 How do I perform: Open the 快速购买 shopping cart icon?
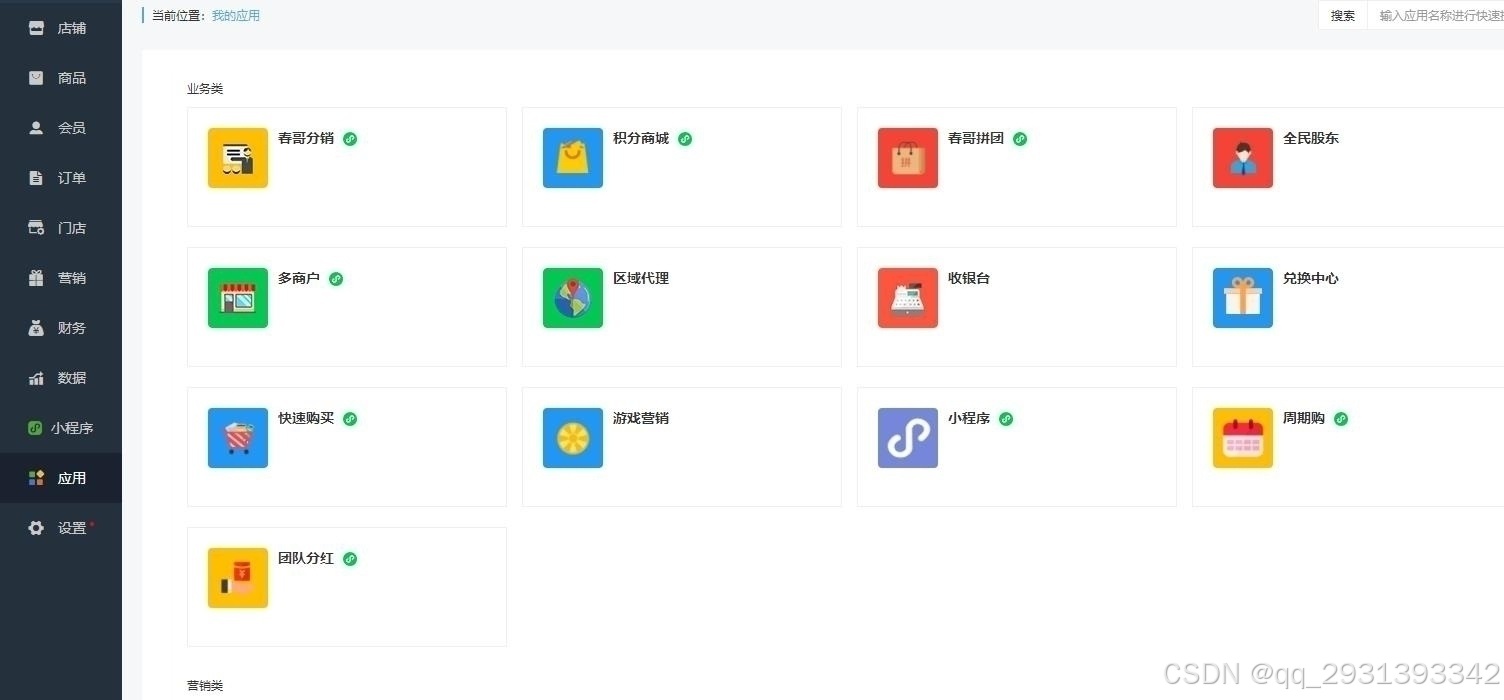click(238, 438)
